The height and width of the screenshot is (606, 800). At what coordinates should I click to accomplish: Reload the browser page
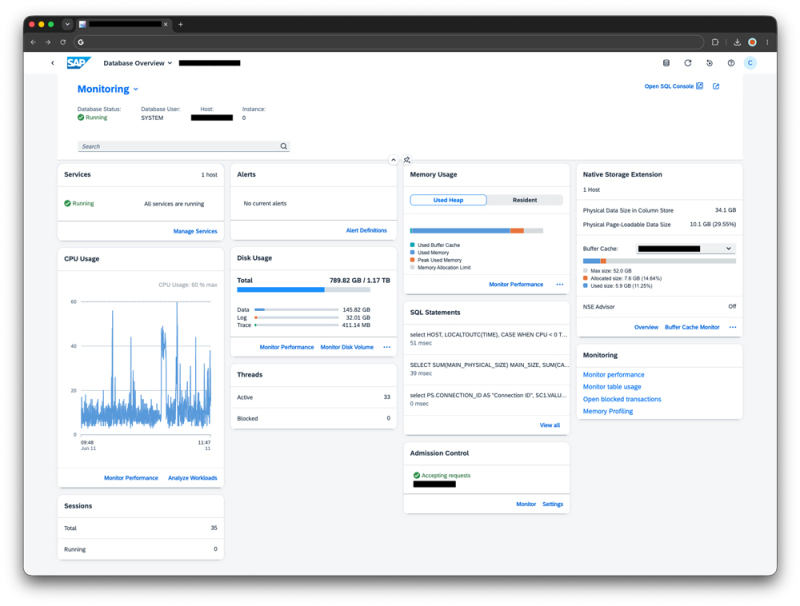tap(63, 42)
